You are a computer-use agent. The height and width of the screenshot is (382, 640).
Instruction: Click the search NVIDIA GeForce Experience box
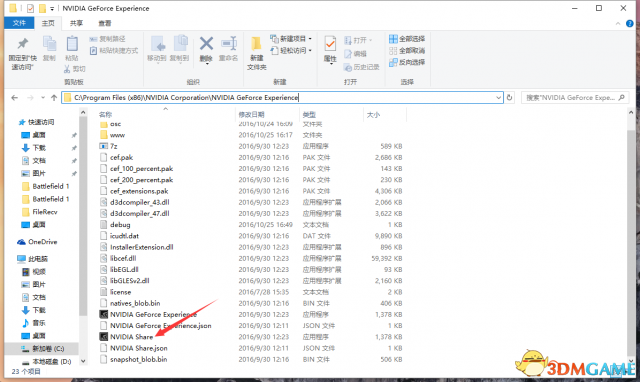pyautogui.click(x=575, y=98)
